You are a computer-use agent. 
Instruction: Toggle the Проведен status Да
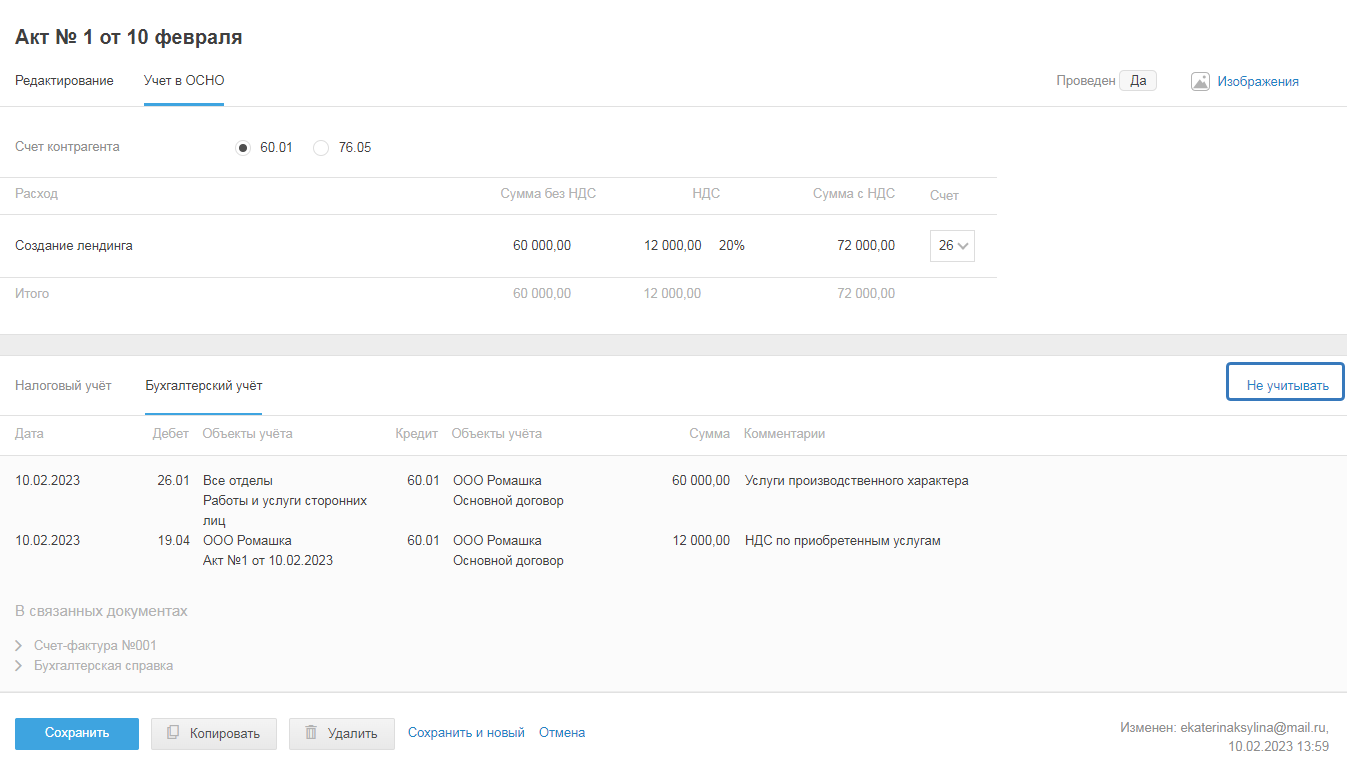pyautogui.click(x=1137, y=81)
